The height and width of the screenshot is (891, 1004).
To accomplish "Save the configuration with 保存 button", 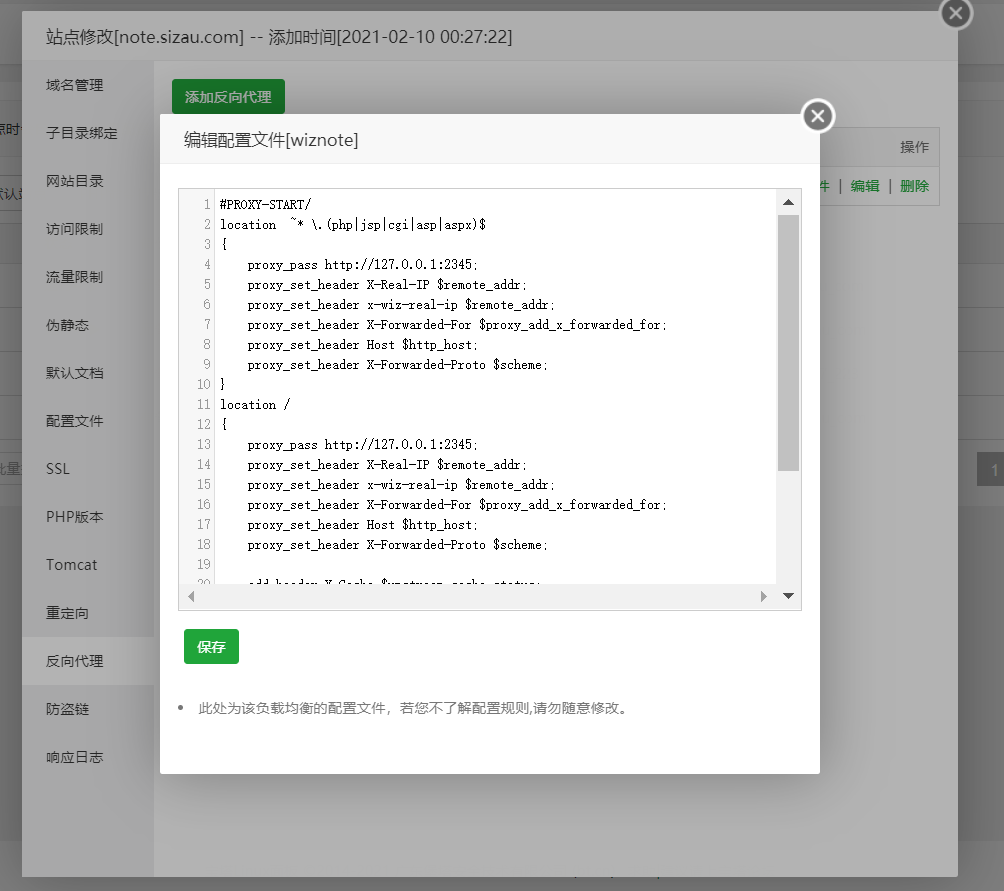I will pos(211,646).
